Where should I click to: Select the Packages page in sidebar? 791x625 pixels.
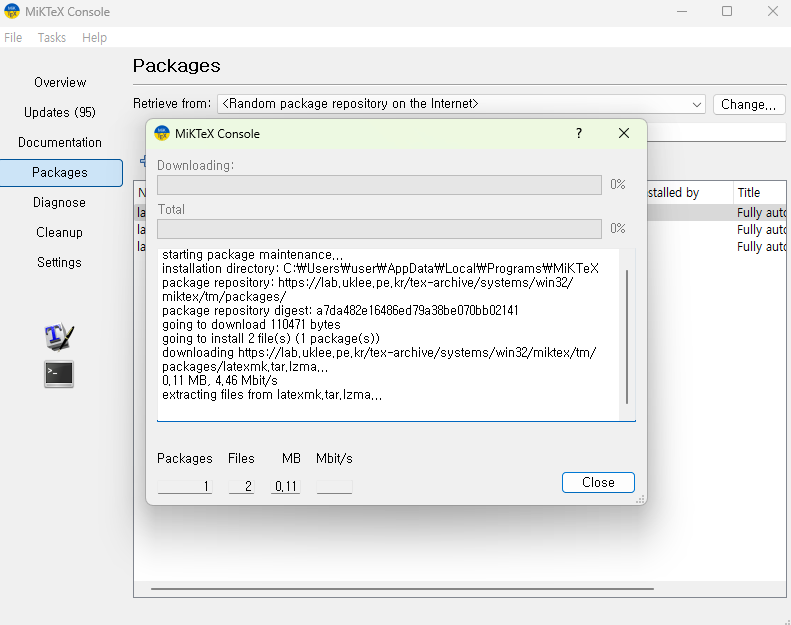[x=61, y=173]
